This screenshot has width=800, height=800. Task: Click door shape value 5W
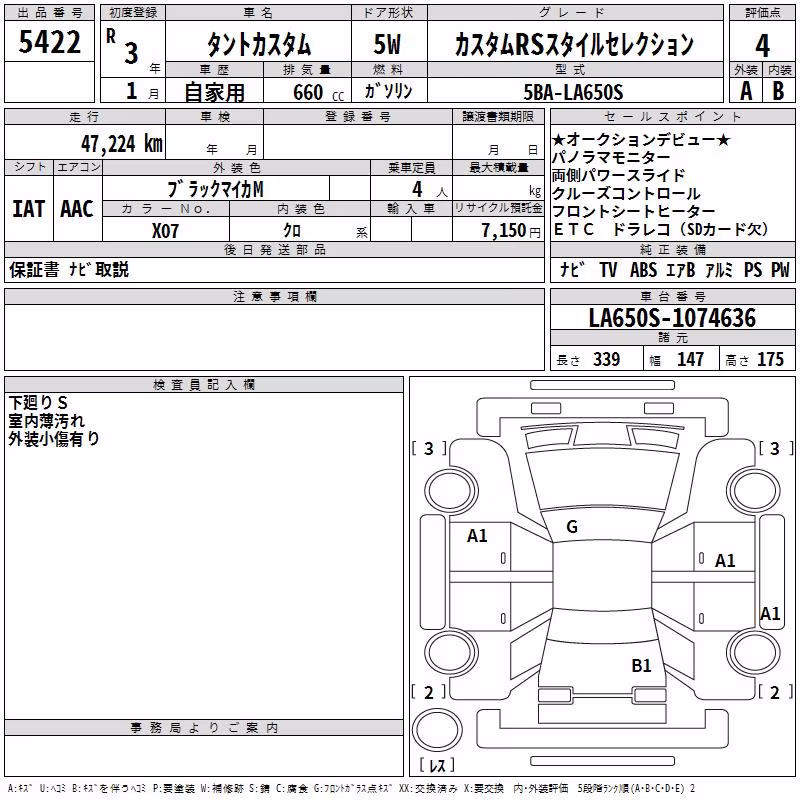pos(387,44)
